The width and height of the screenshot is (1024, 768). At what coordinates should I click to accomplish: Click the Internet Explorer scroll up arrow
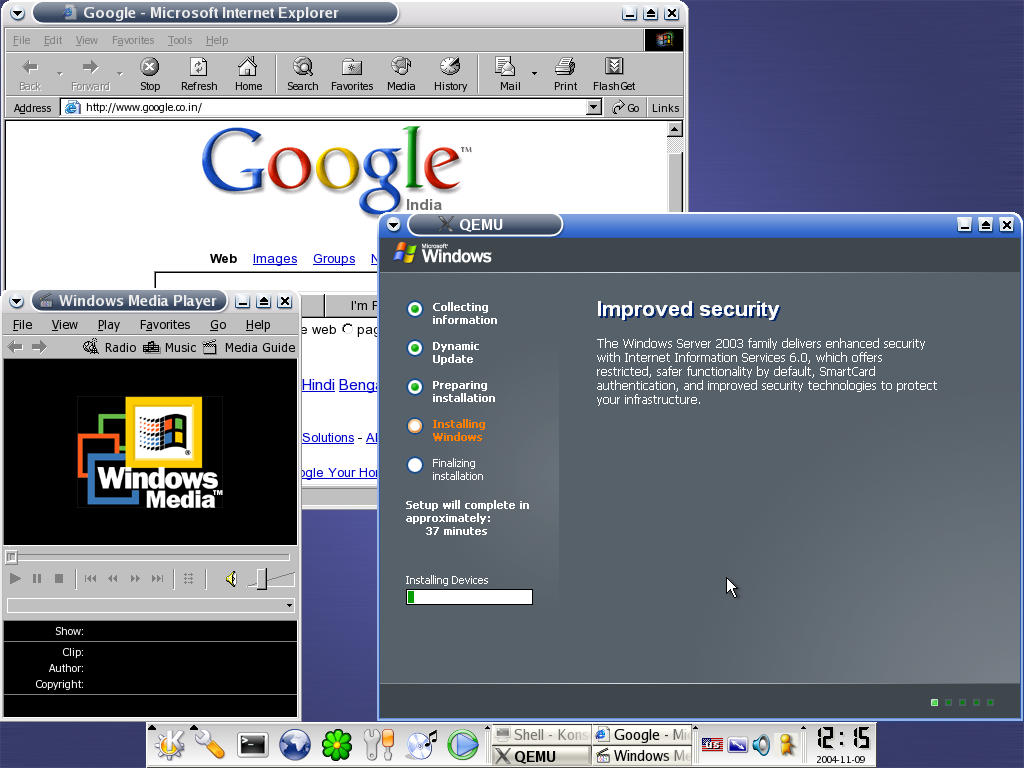675,129
